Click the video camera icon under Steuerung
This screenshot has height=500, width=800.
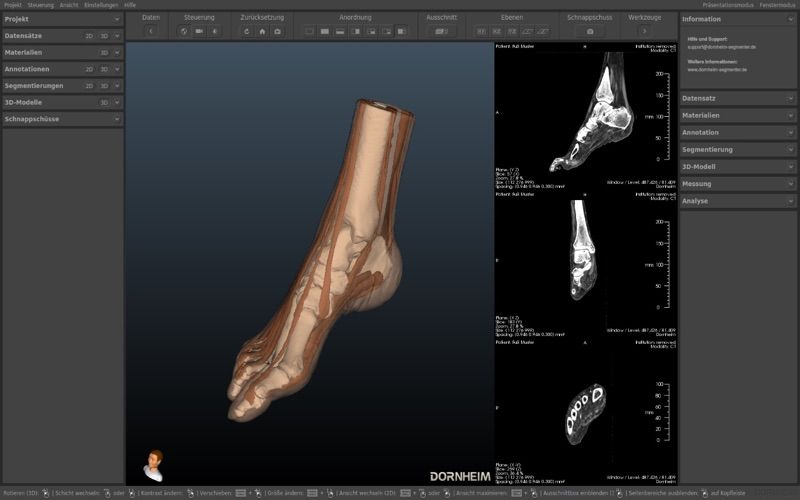(199, 31)
